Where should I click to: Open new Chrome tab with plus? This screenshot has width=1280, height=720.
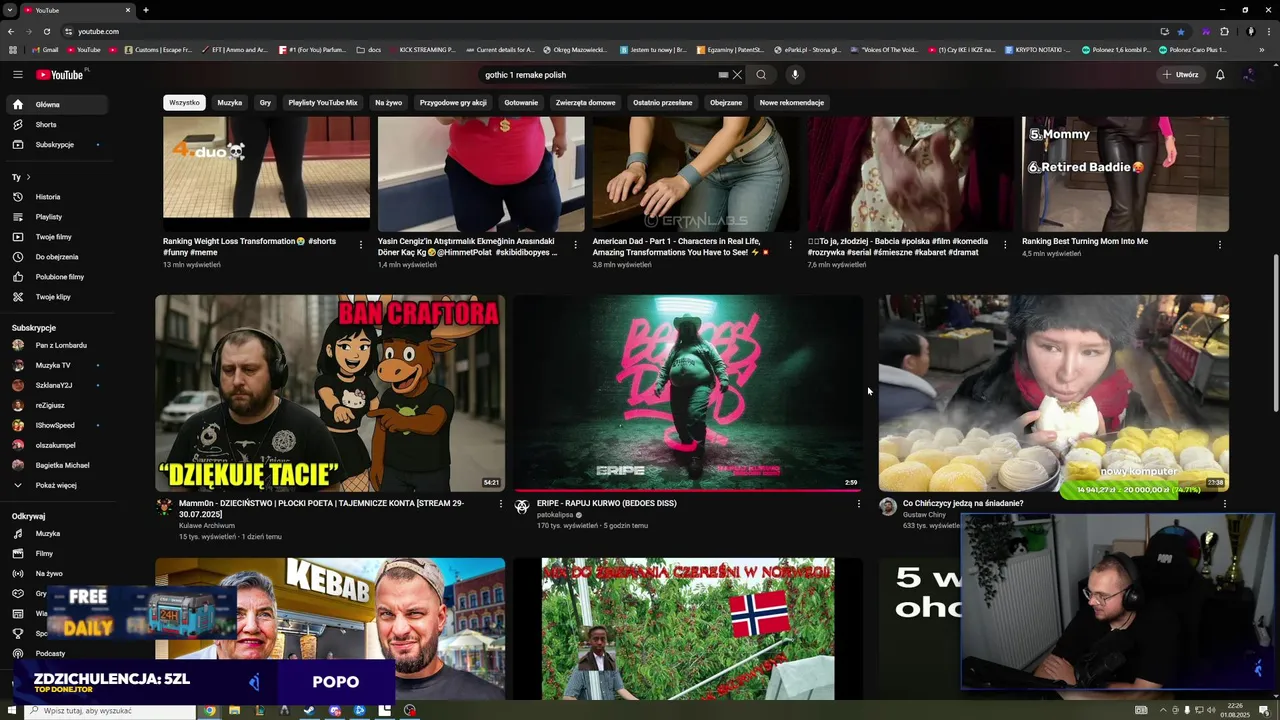pyautogui.click(x=146, y=10)
